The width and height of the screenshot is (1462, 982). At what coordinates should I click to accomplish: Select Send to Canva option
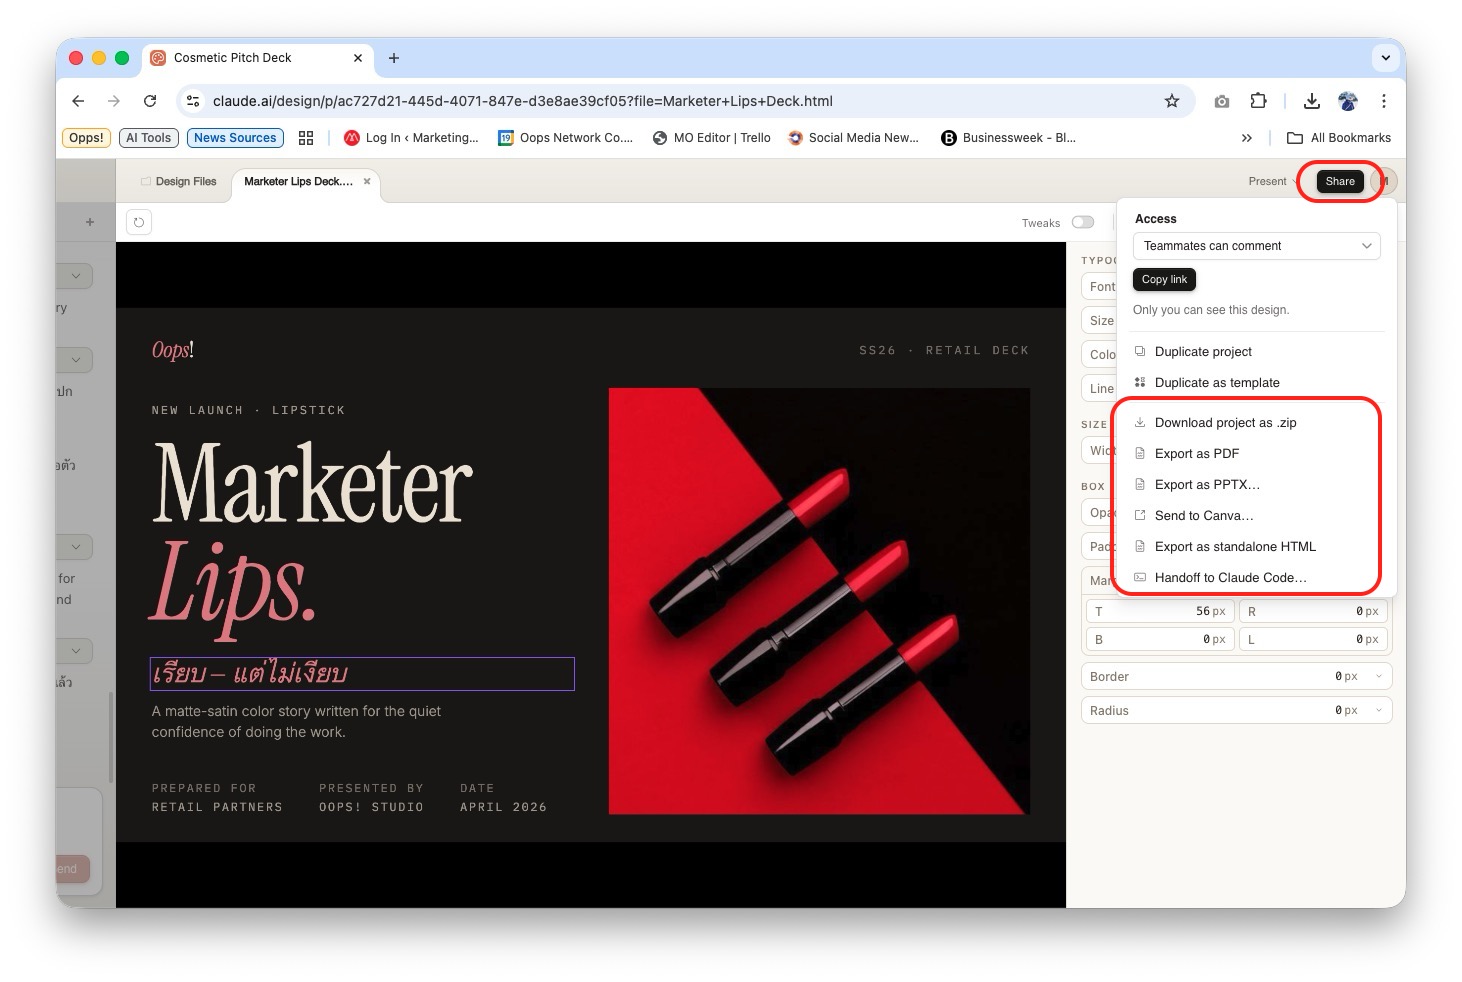pos(1203,516)
